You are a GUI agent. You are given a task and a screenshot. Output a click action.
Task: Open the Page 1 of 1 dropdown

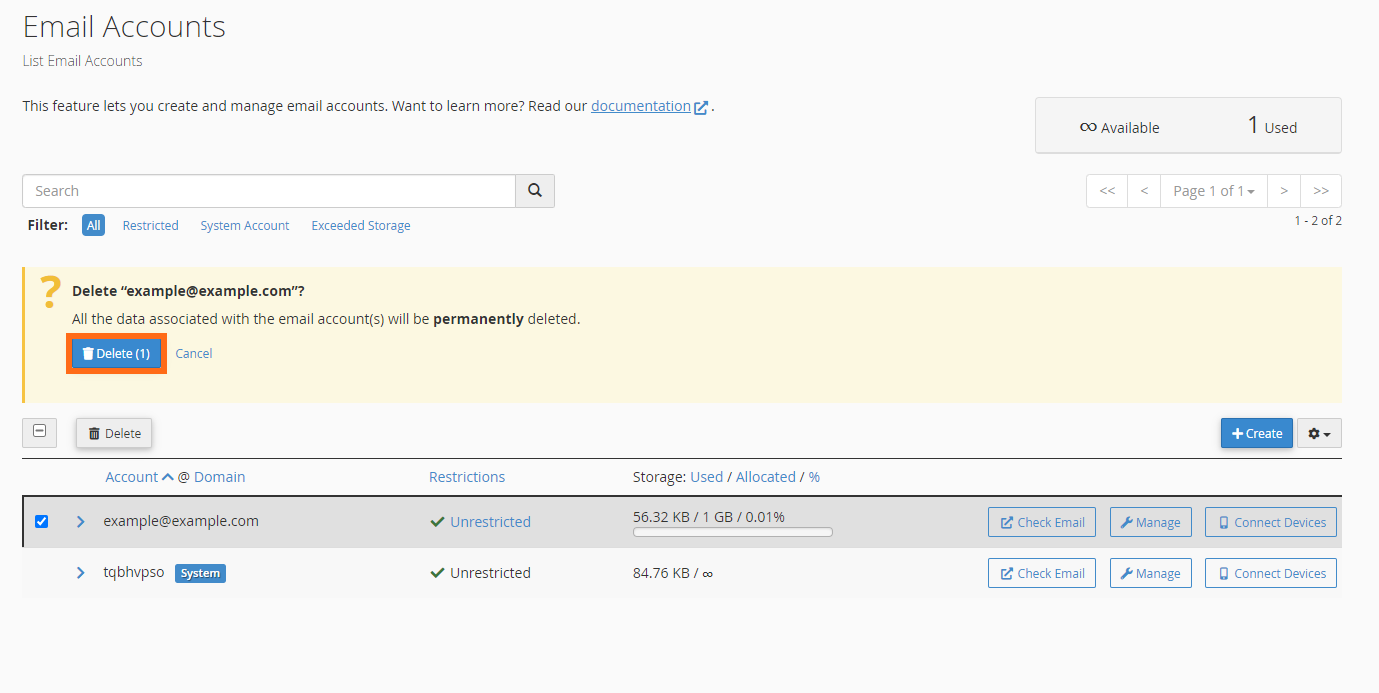point(1213,190)
